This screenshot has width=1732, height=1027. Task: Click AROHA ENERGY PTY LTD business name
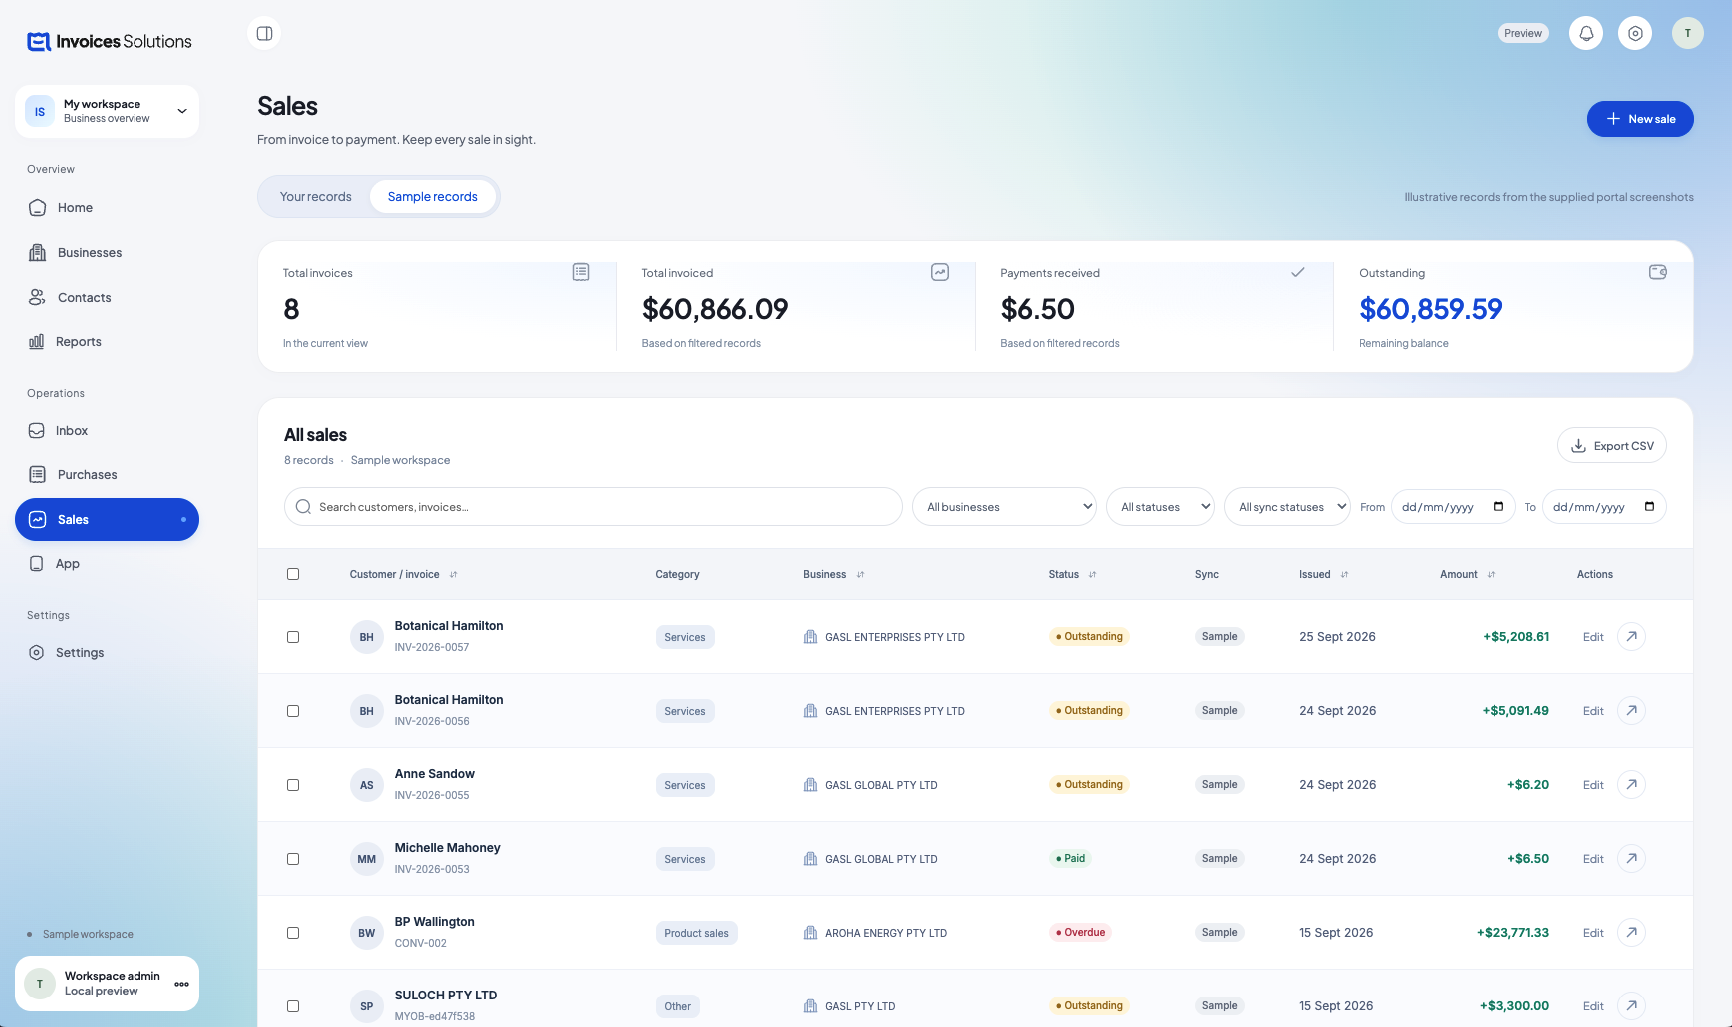[x=886, y=933]
